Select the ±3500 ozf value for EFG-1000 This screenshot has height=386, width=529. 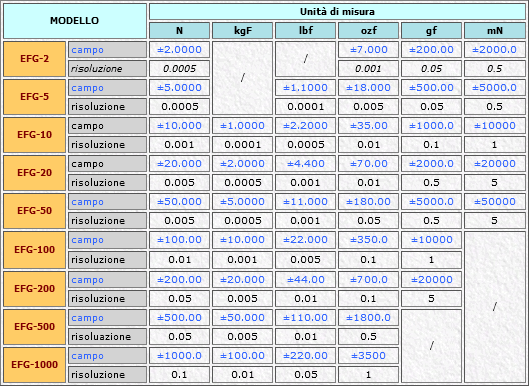coord(369,356)
